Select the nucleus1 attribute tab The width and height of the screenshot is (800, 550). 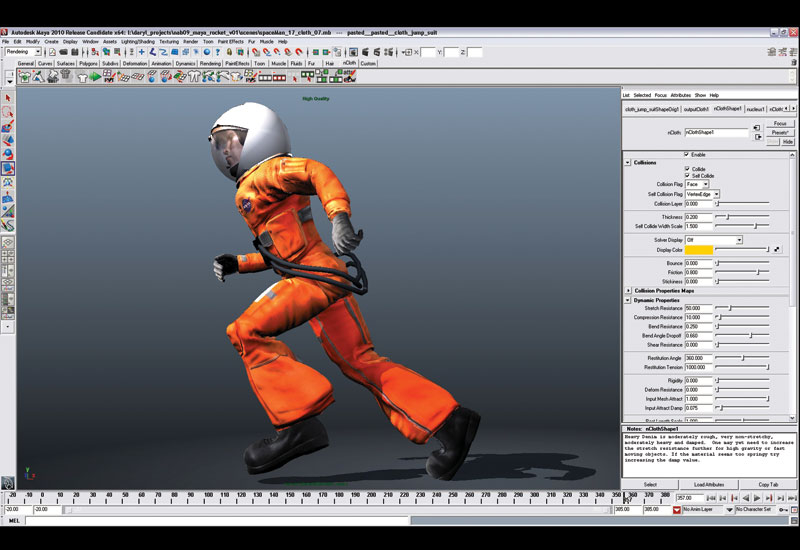755,109
